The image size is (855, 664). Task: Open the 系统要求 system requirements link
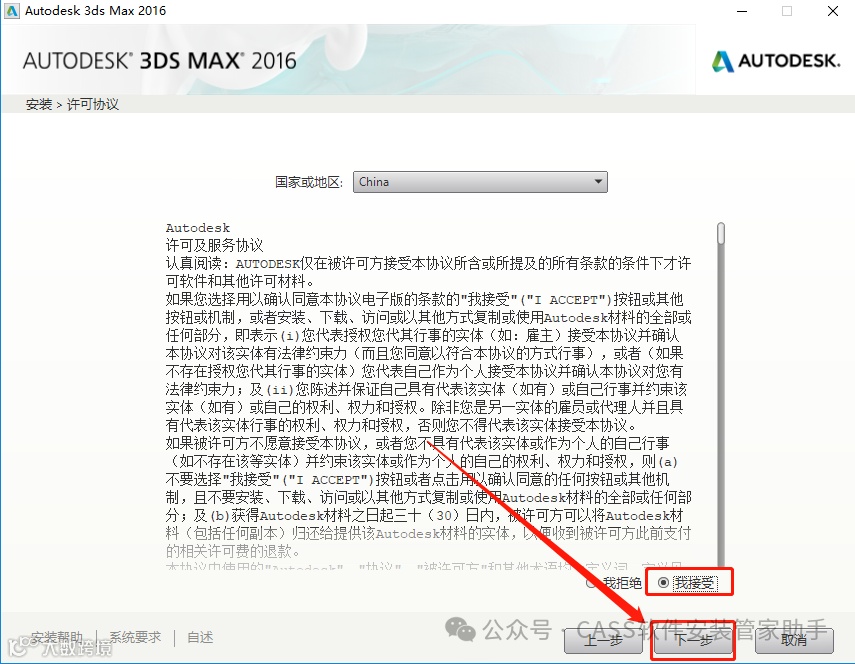pos(135,637)
